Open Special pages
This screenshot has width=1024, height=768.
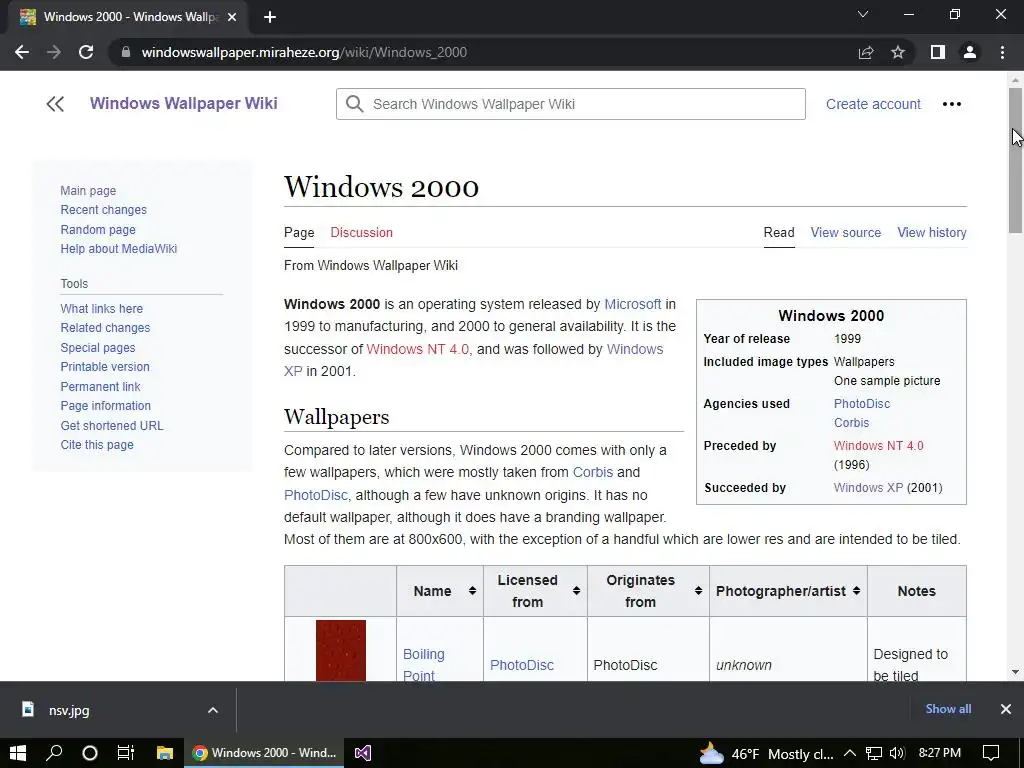(98, 347)
